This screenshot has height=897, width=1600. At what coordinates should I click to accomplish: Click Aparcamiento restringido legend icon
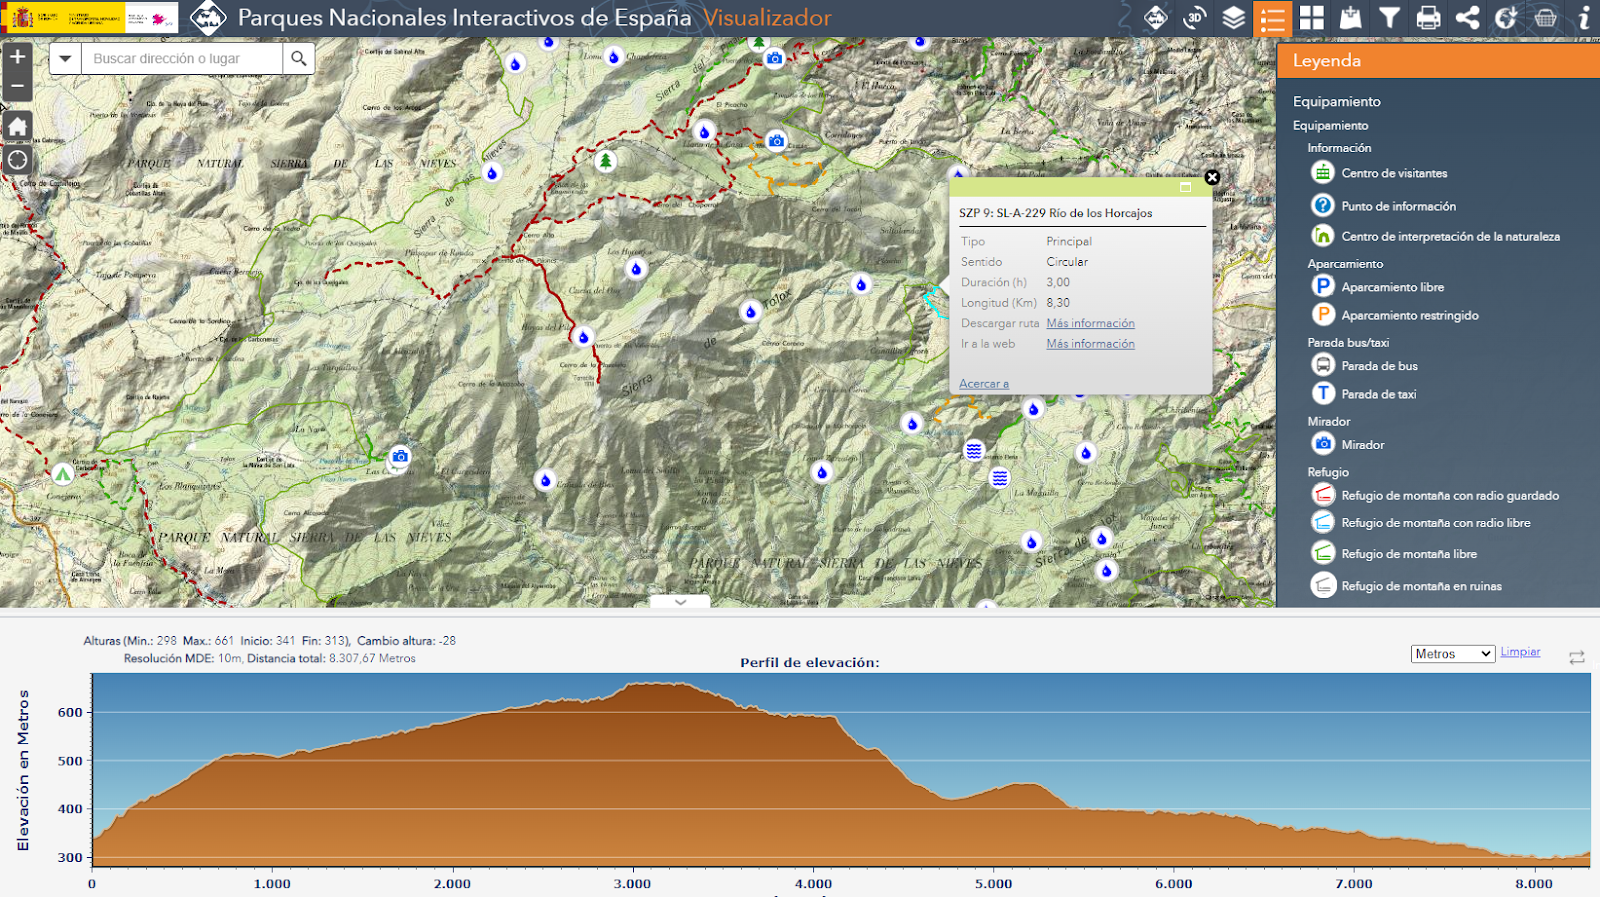tap(1323, 314)
